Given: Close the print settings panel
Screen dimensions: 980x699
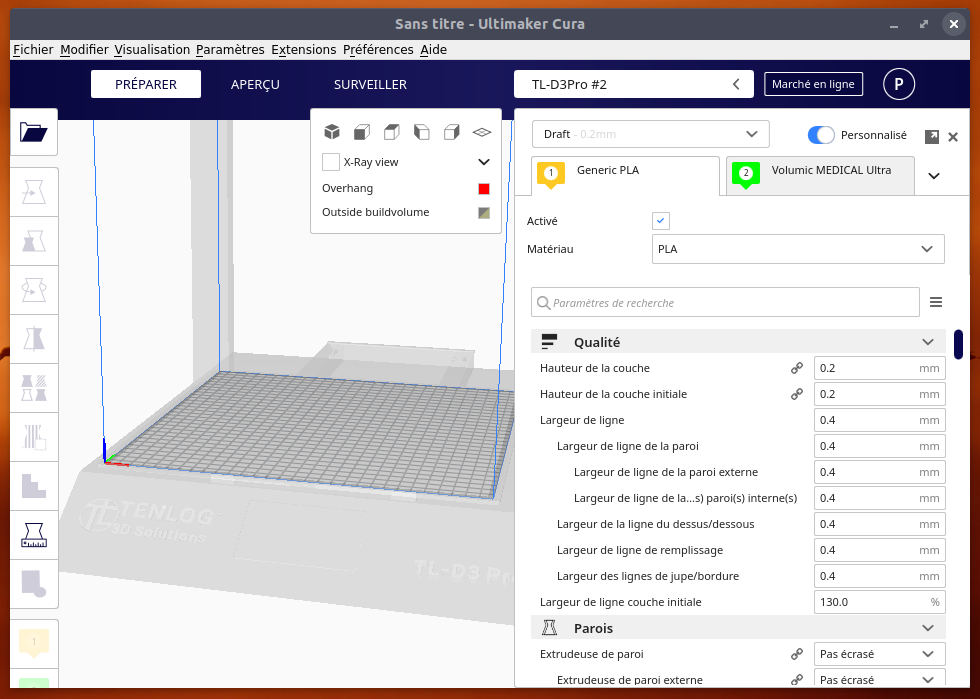Looking at the screenshot, I should [x=952, y=137].
